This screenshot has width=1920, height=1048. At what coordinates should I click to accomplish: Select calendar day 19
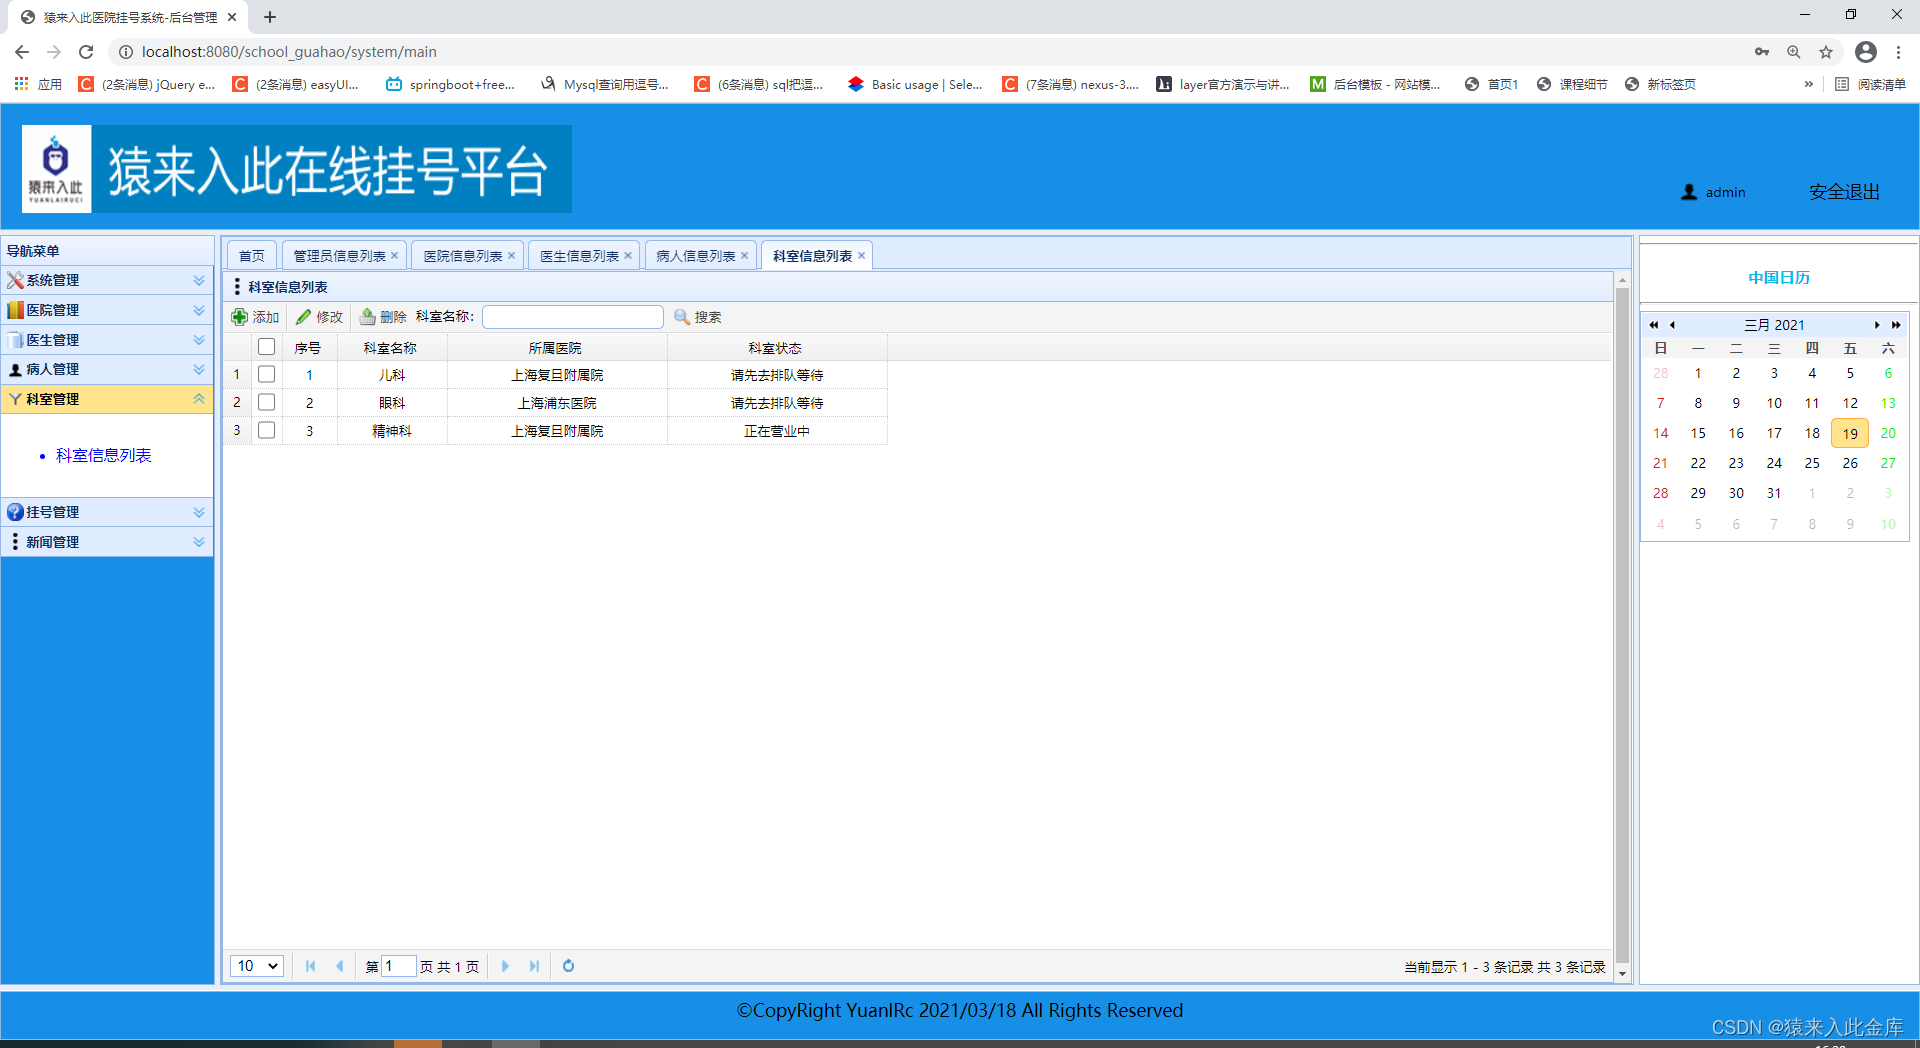click(x=1850, y=433)
